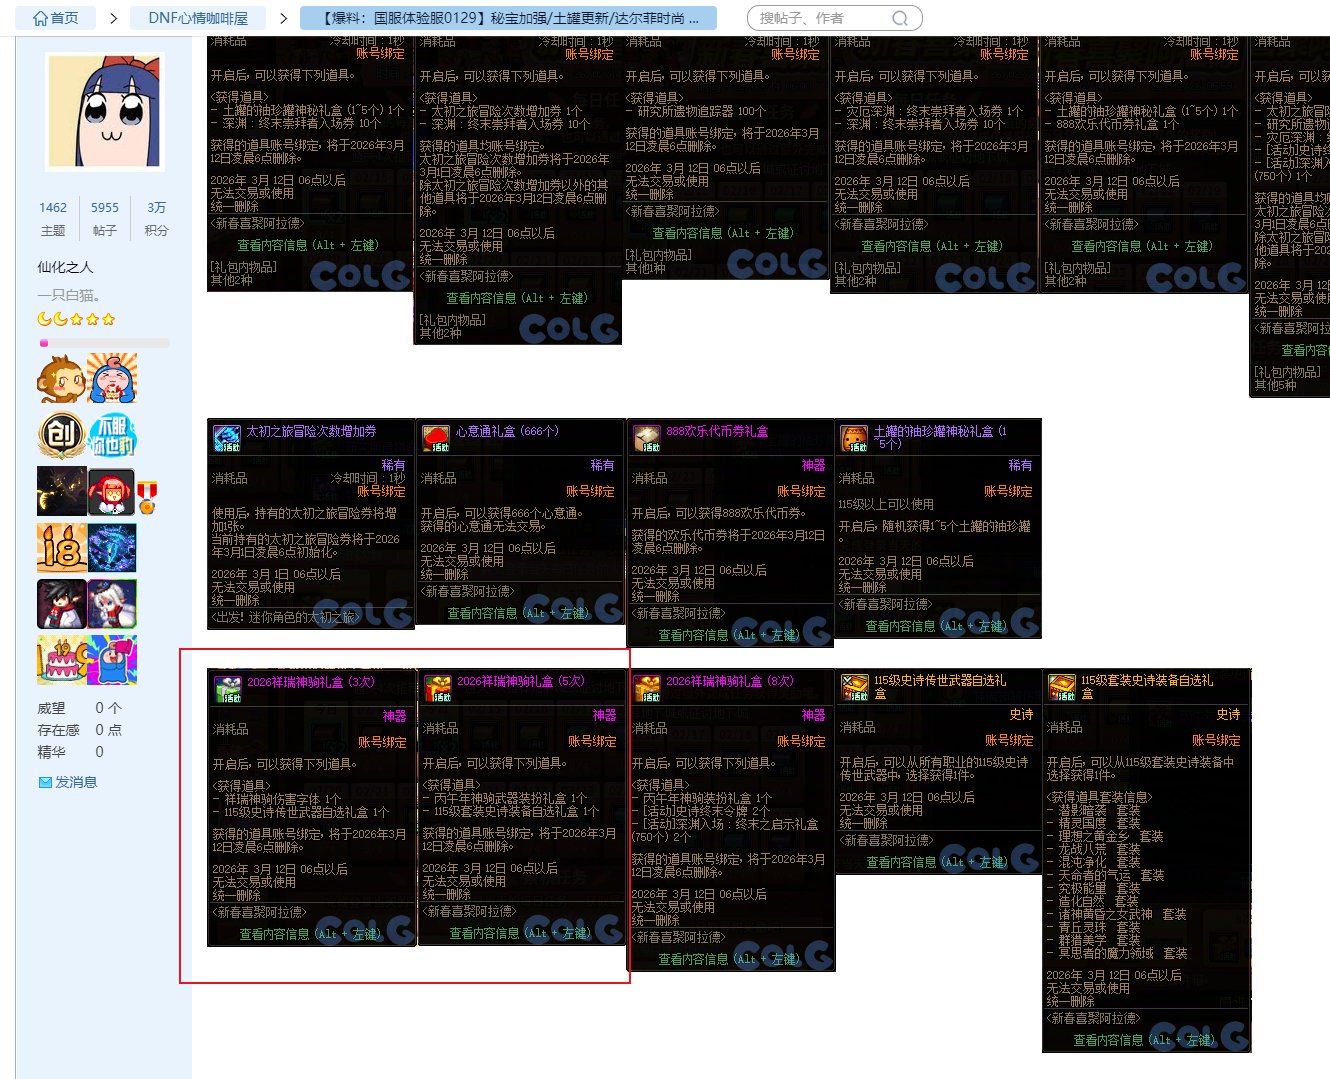Image resolution: width=1330 pixels, height=1079 pixels.
Task: Click the gold 创 creator badge
Action: 61,435
